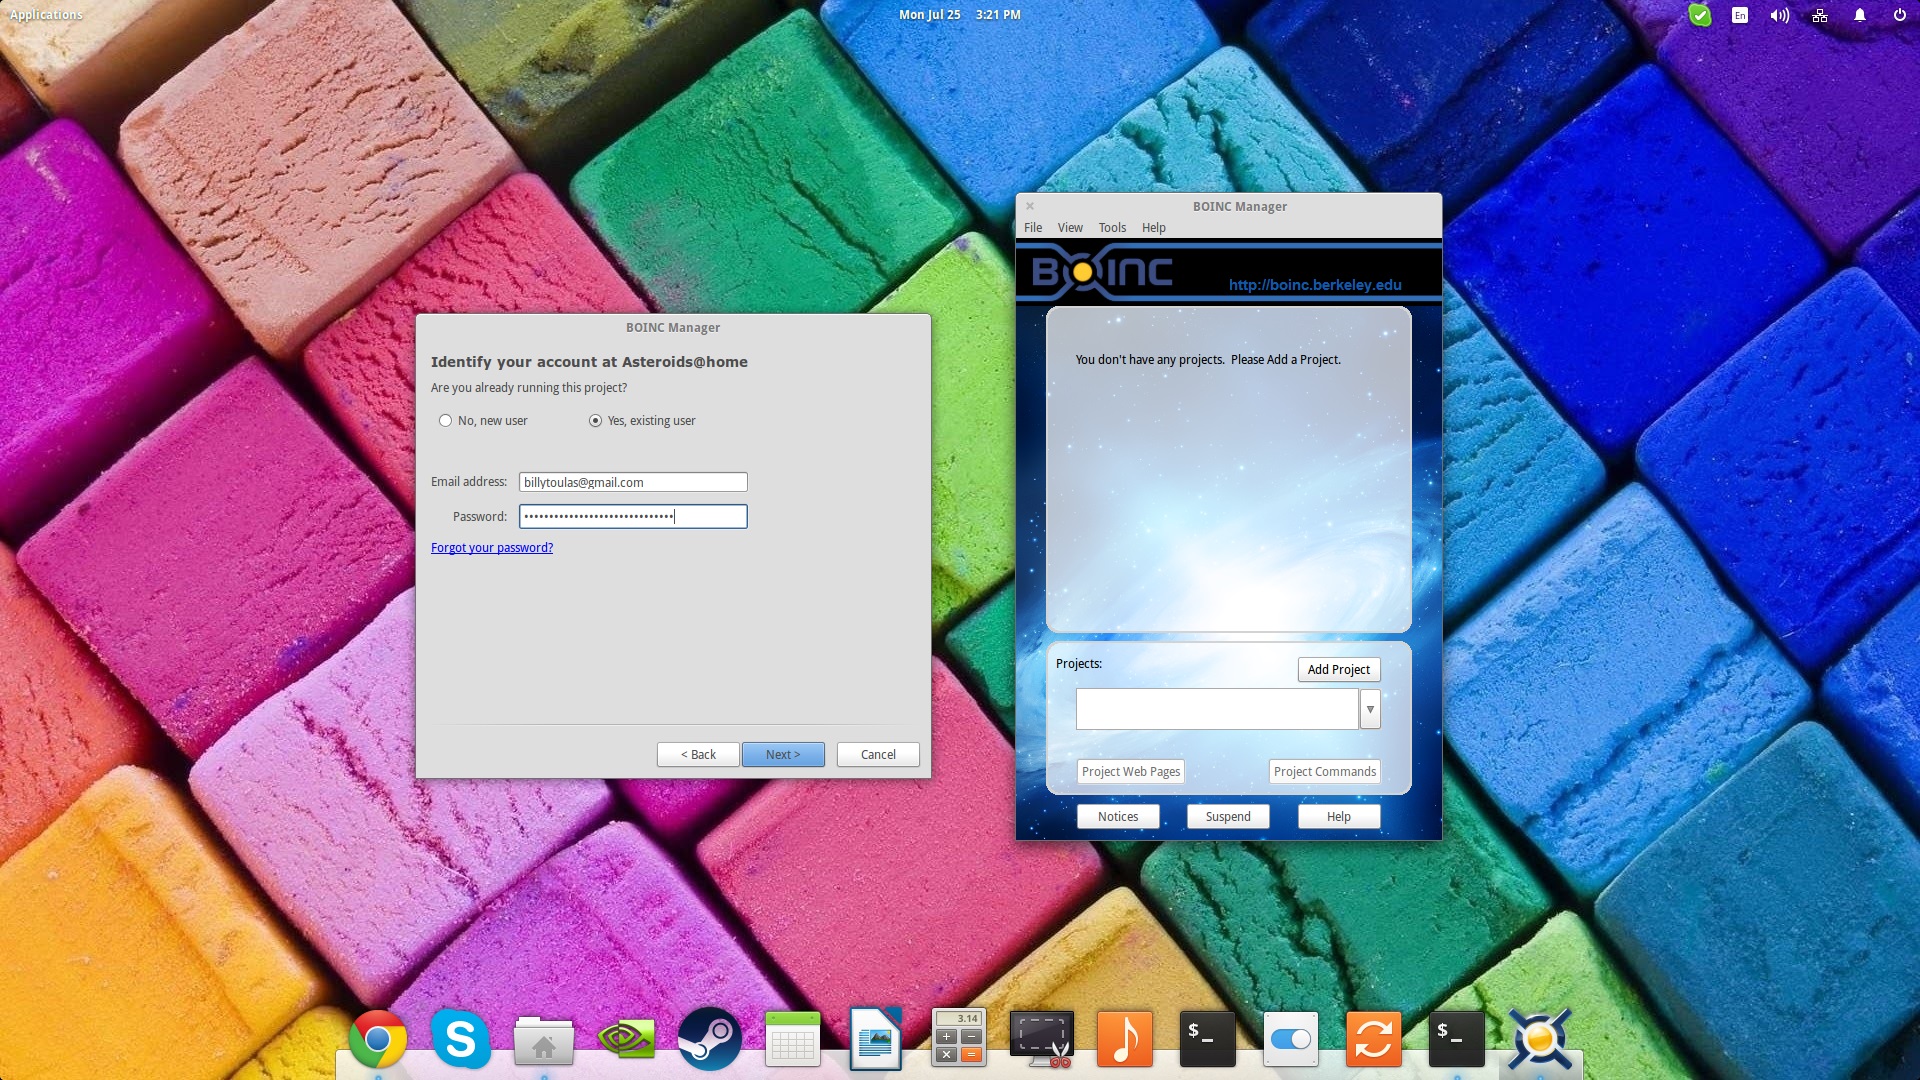Click the green checkmark tray indicator
1920x1080 pixels.
[x=1700, y=15]
